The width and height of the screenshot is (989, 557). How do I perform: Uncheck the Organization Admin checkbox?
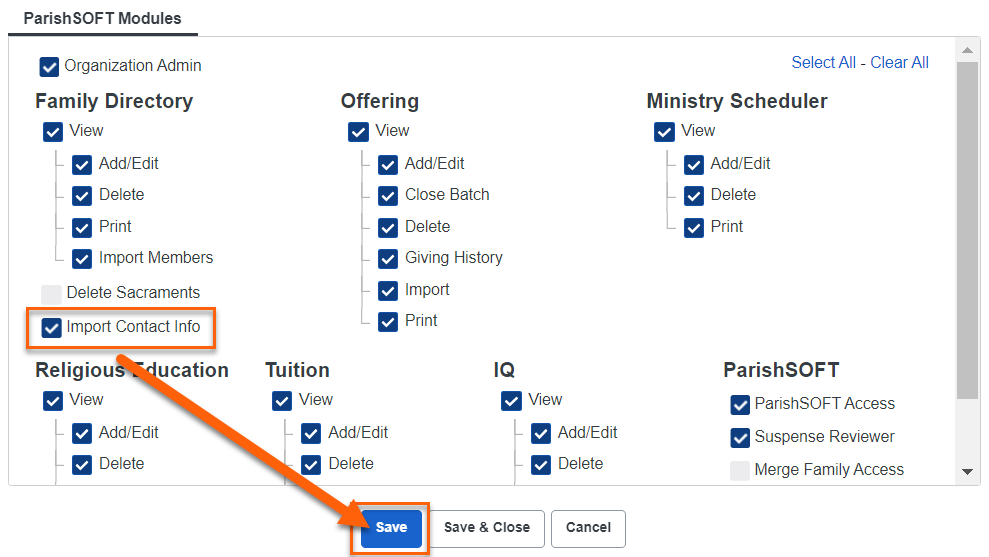click(x=49, y=66)
